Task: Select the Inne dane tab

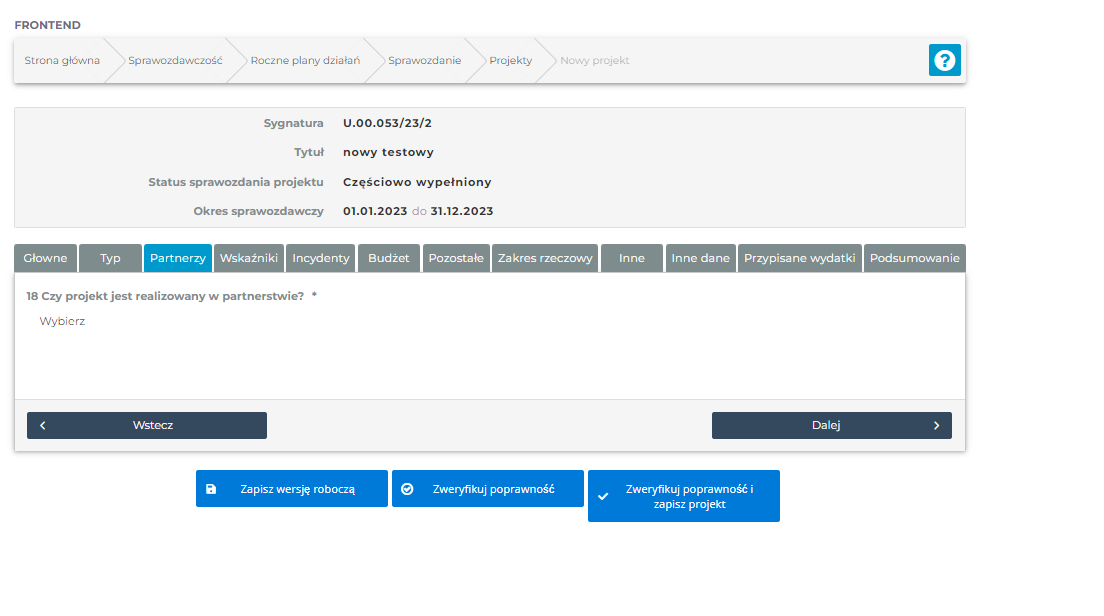Action: [x=700, y=258]
